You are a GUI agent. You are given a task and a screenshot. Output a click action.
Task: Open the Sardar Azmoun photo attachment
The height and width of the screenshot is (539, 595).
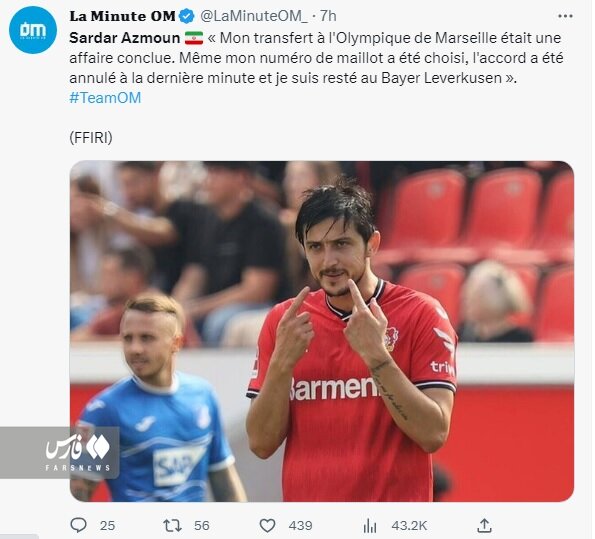coord(322,331)
